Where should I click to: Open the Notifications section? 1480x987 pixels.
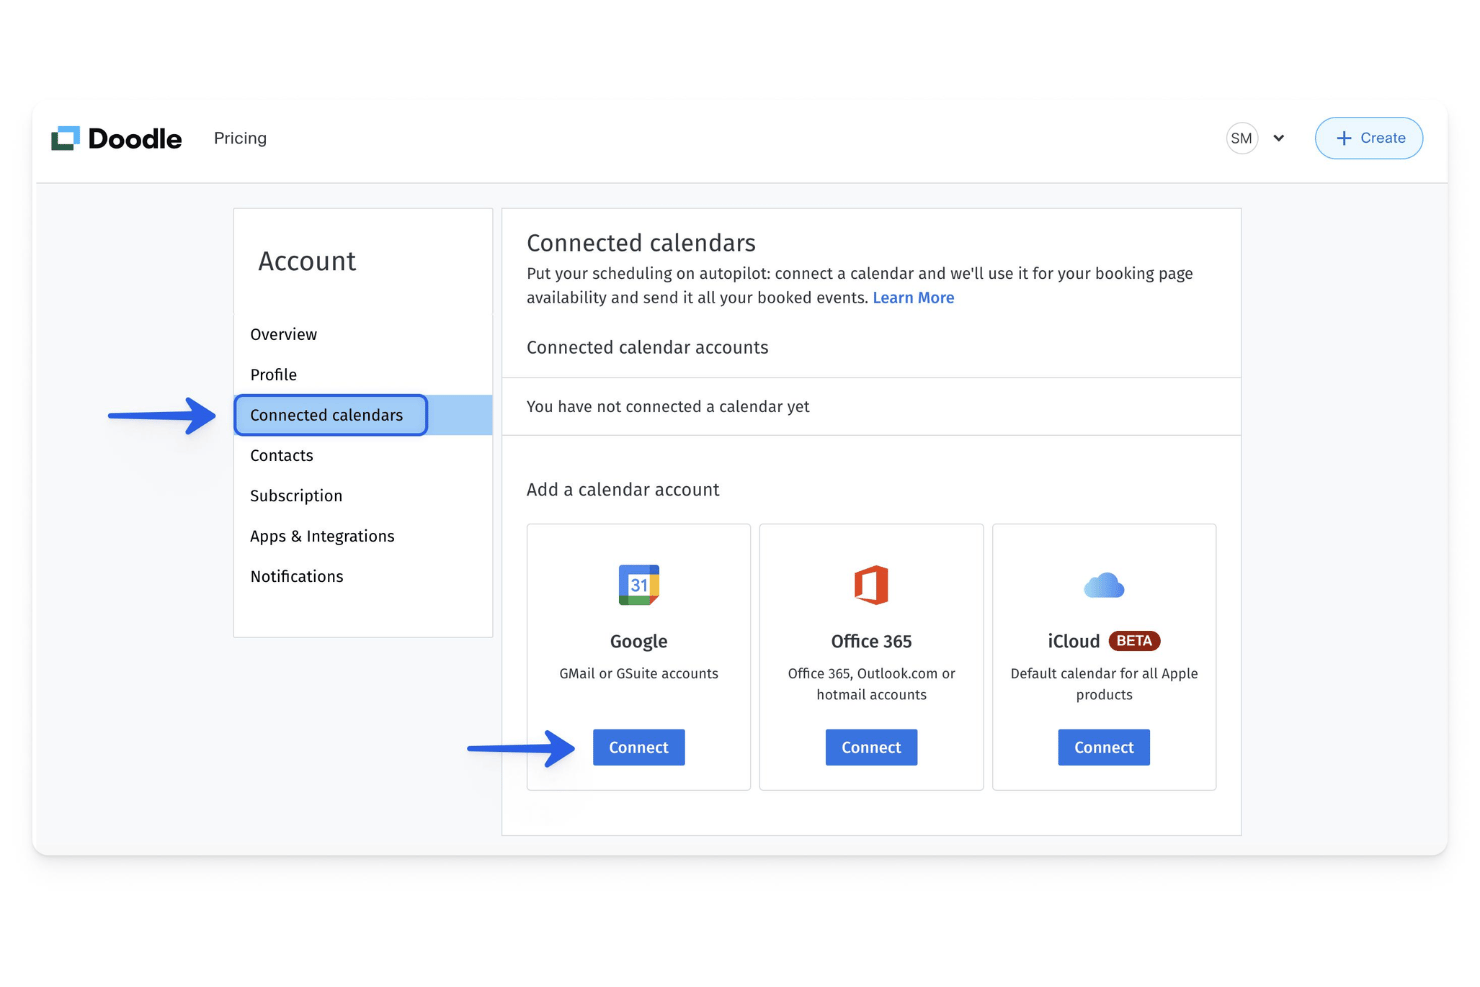pyautogui.click(x=296, y=577)
